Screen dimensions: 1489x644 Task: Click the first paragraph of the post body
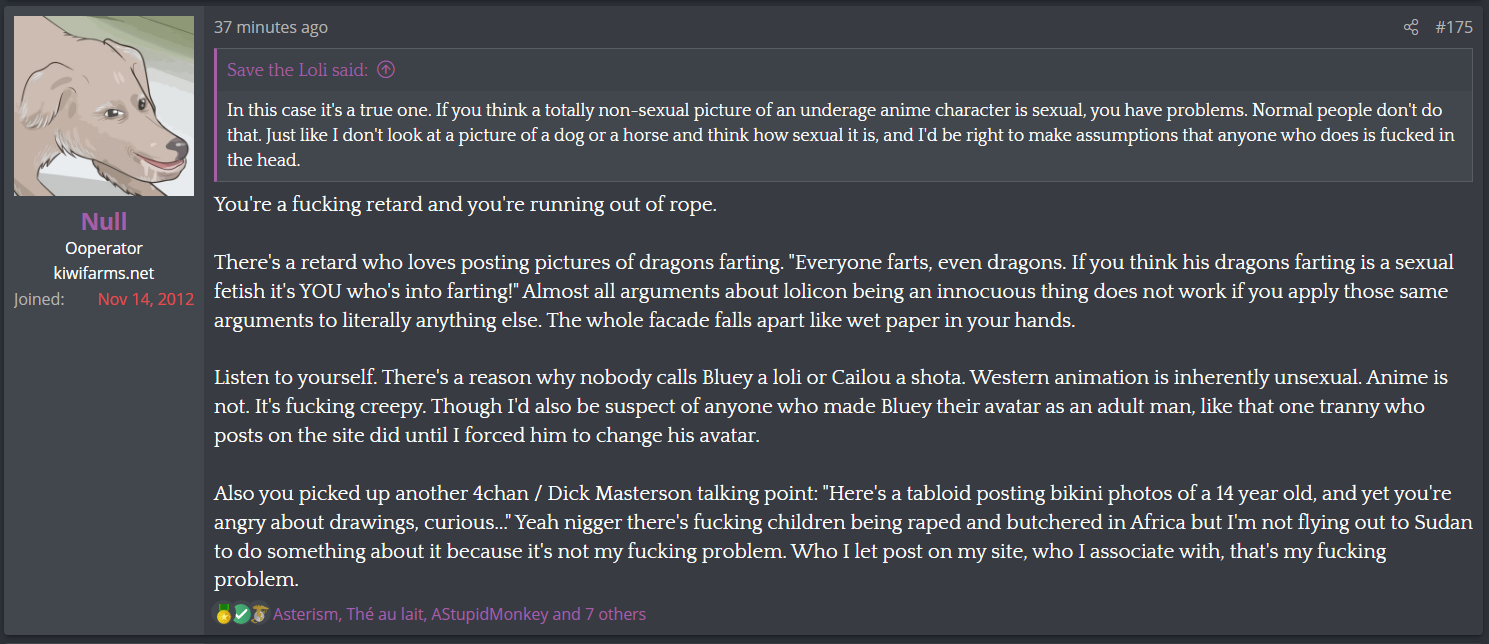pyautogui.click(x=465, y=205)
